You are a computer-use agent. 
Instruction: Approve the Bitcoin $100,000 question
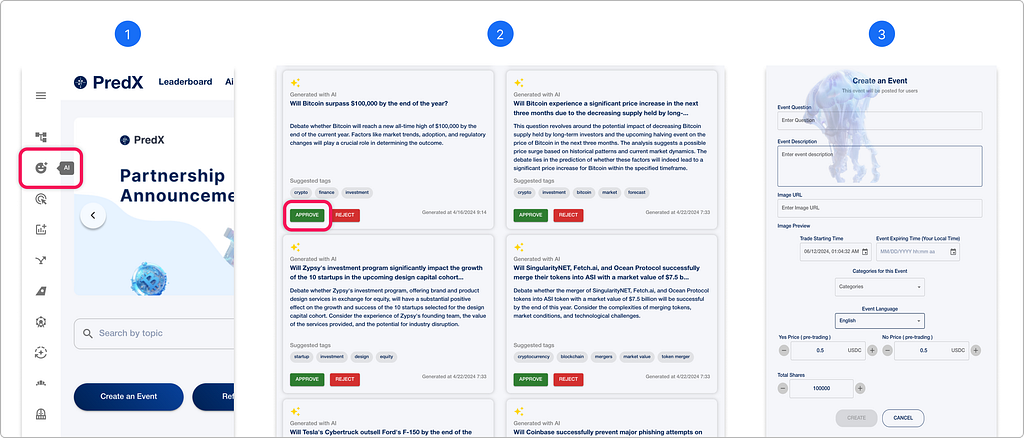point(307,215)
